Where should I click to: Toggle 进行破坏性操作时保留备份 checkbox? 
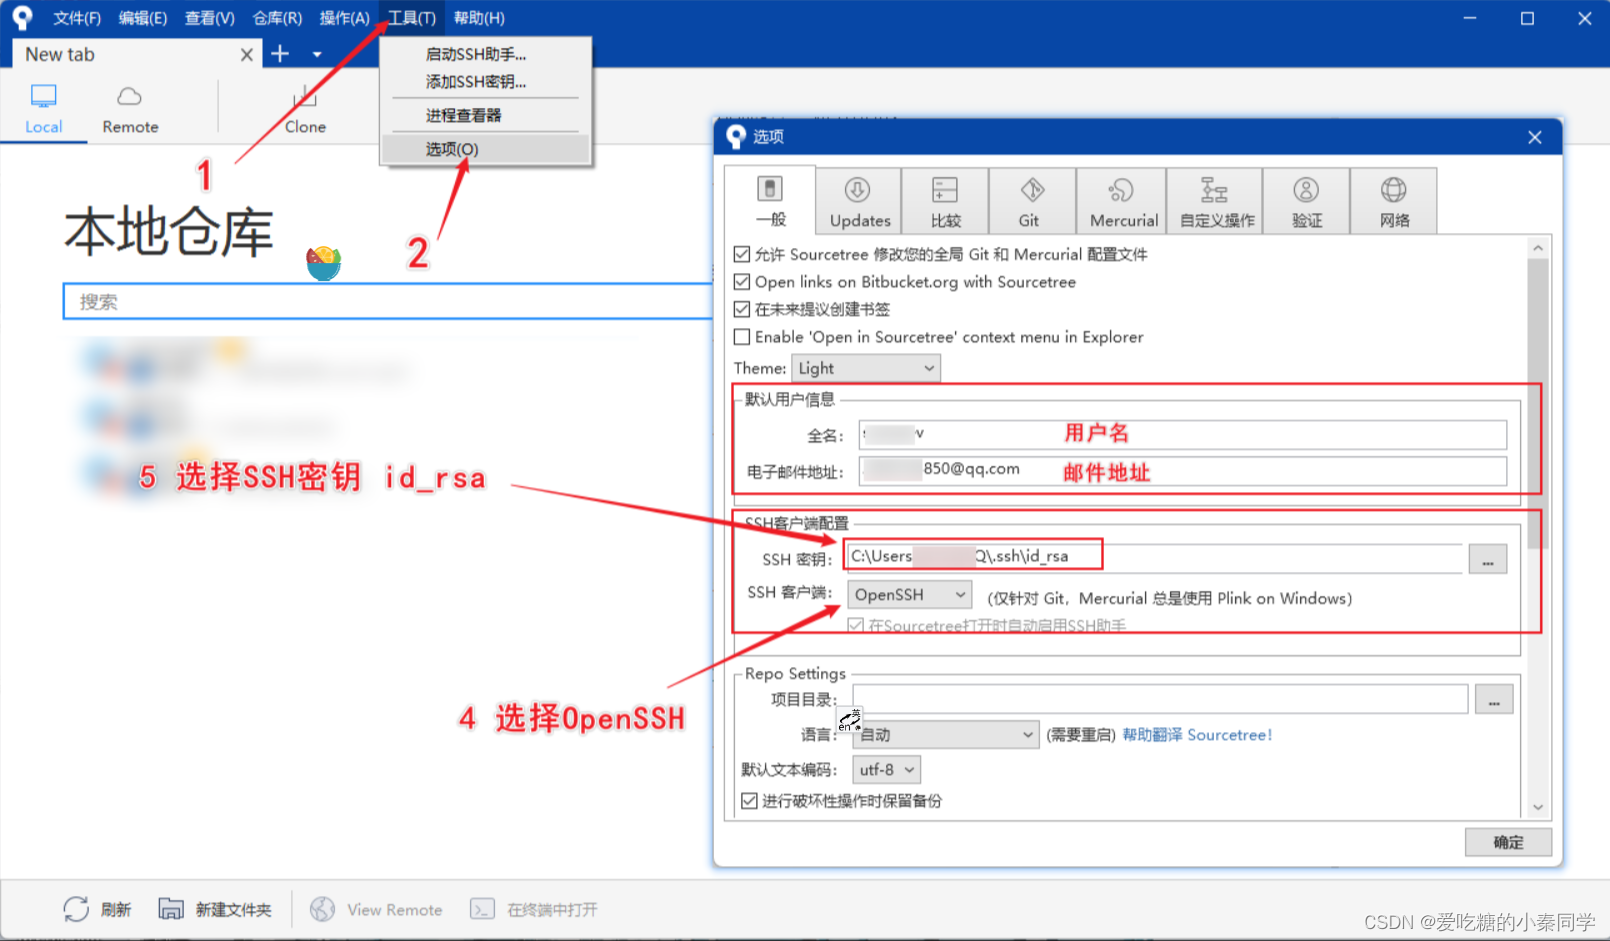click(x=749, y=800)
